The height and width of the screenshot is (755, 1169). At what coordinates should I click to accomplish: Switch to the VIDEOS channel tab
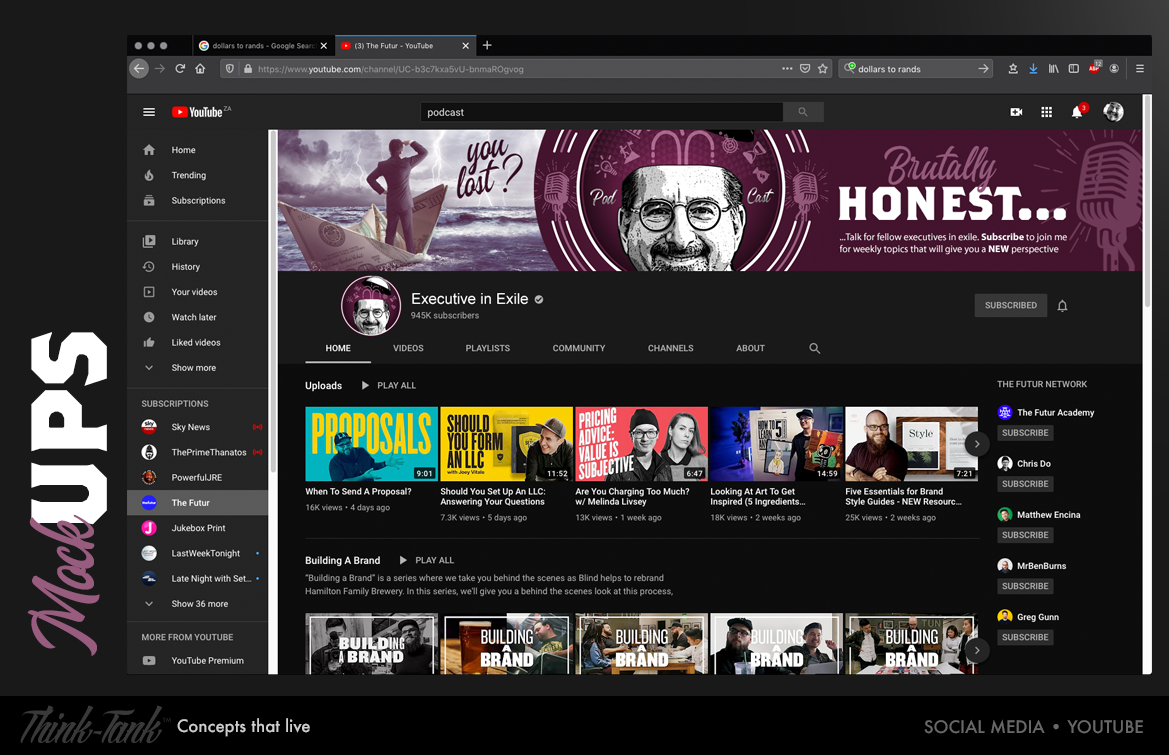[408, 348]
